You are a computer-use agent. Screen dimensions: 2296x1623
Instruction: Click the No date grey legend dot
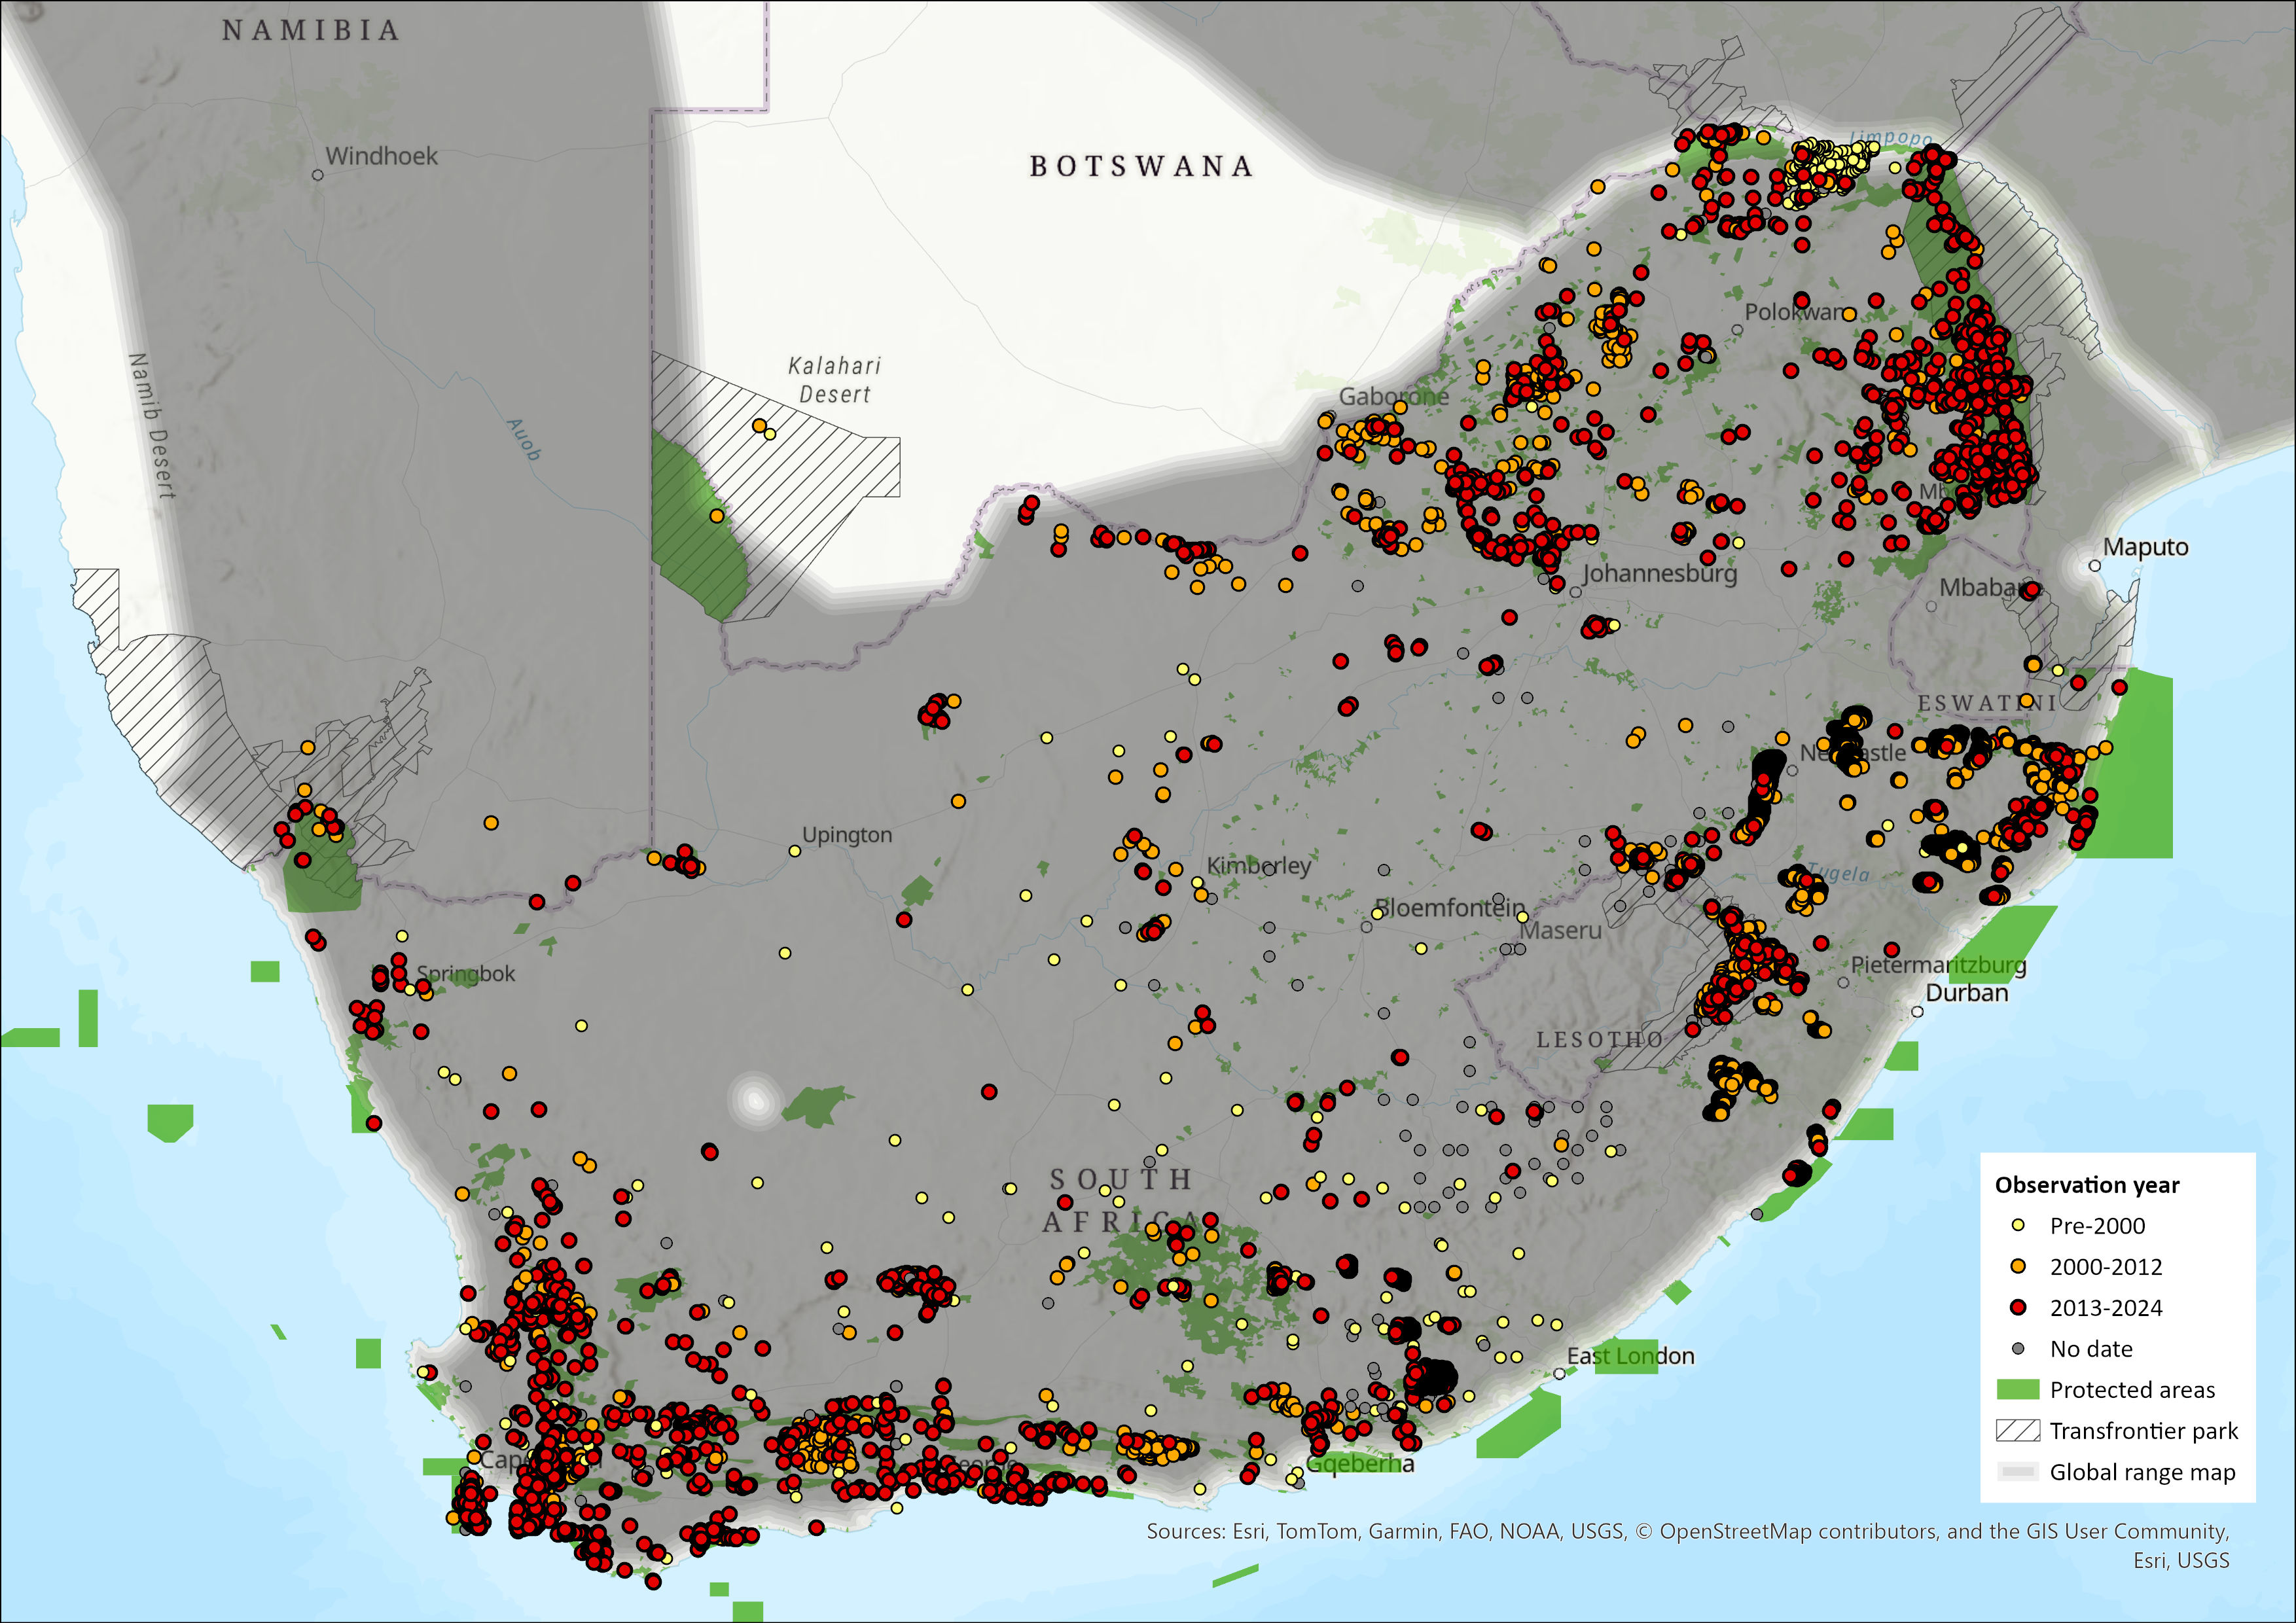[2018, 1348]
